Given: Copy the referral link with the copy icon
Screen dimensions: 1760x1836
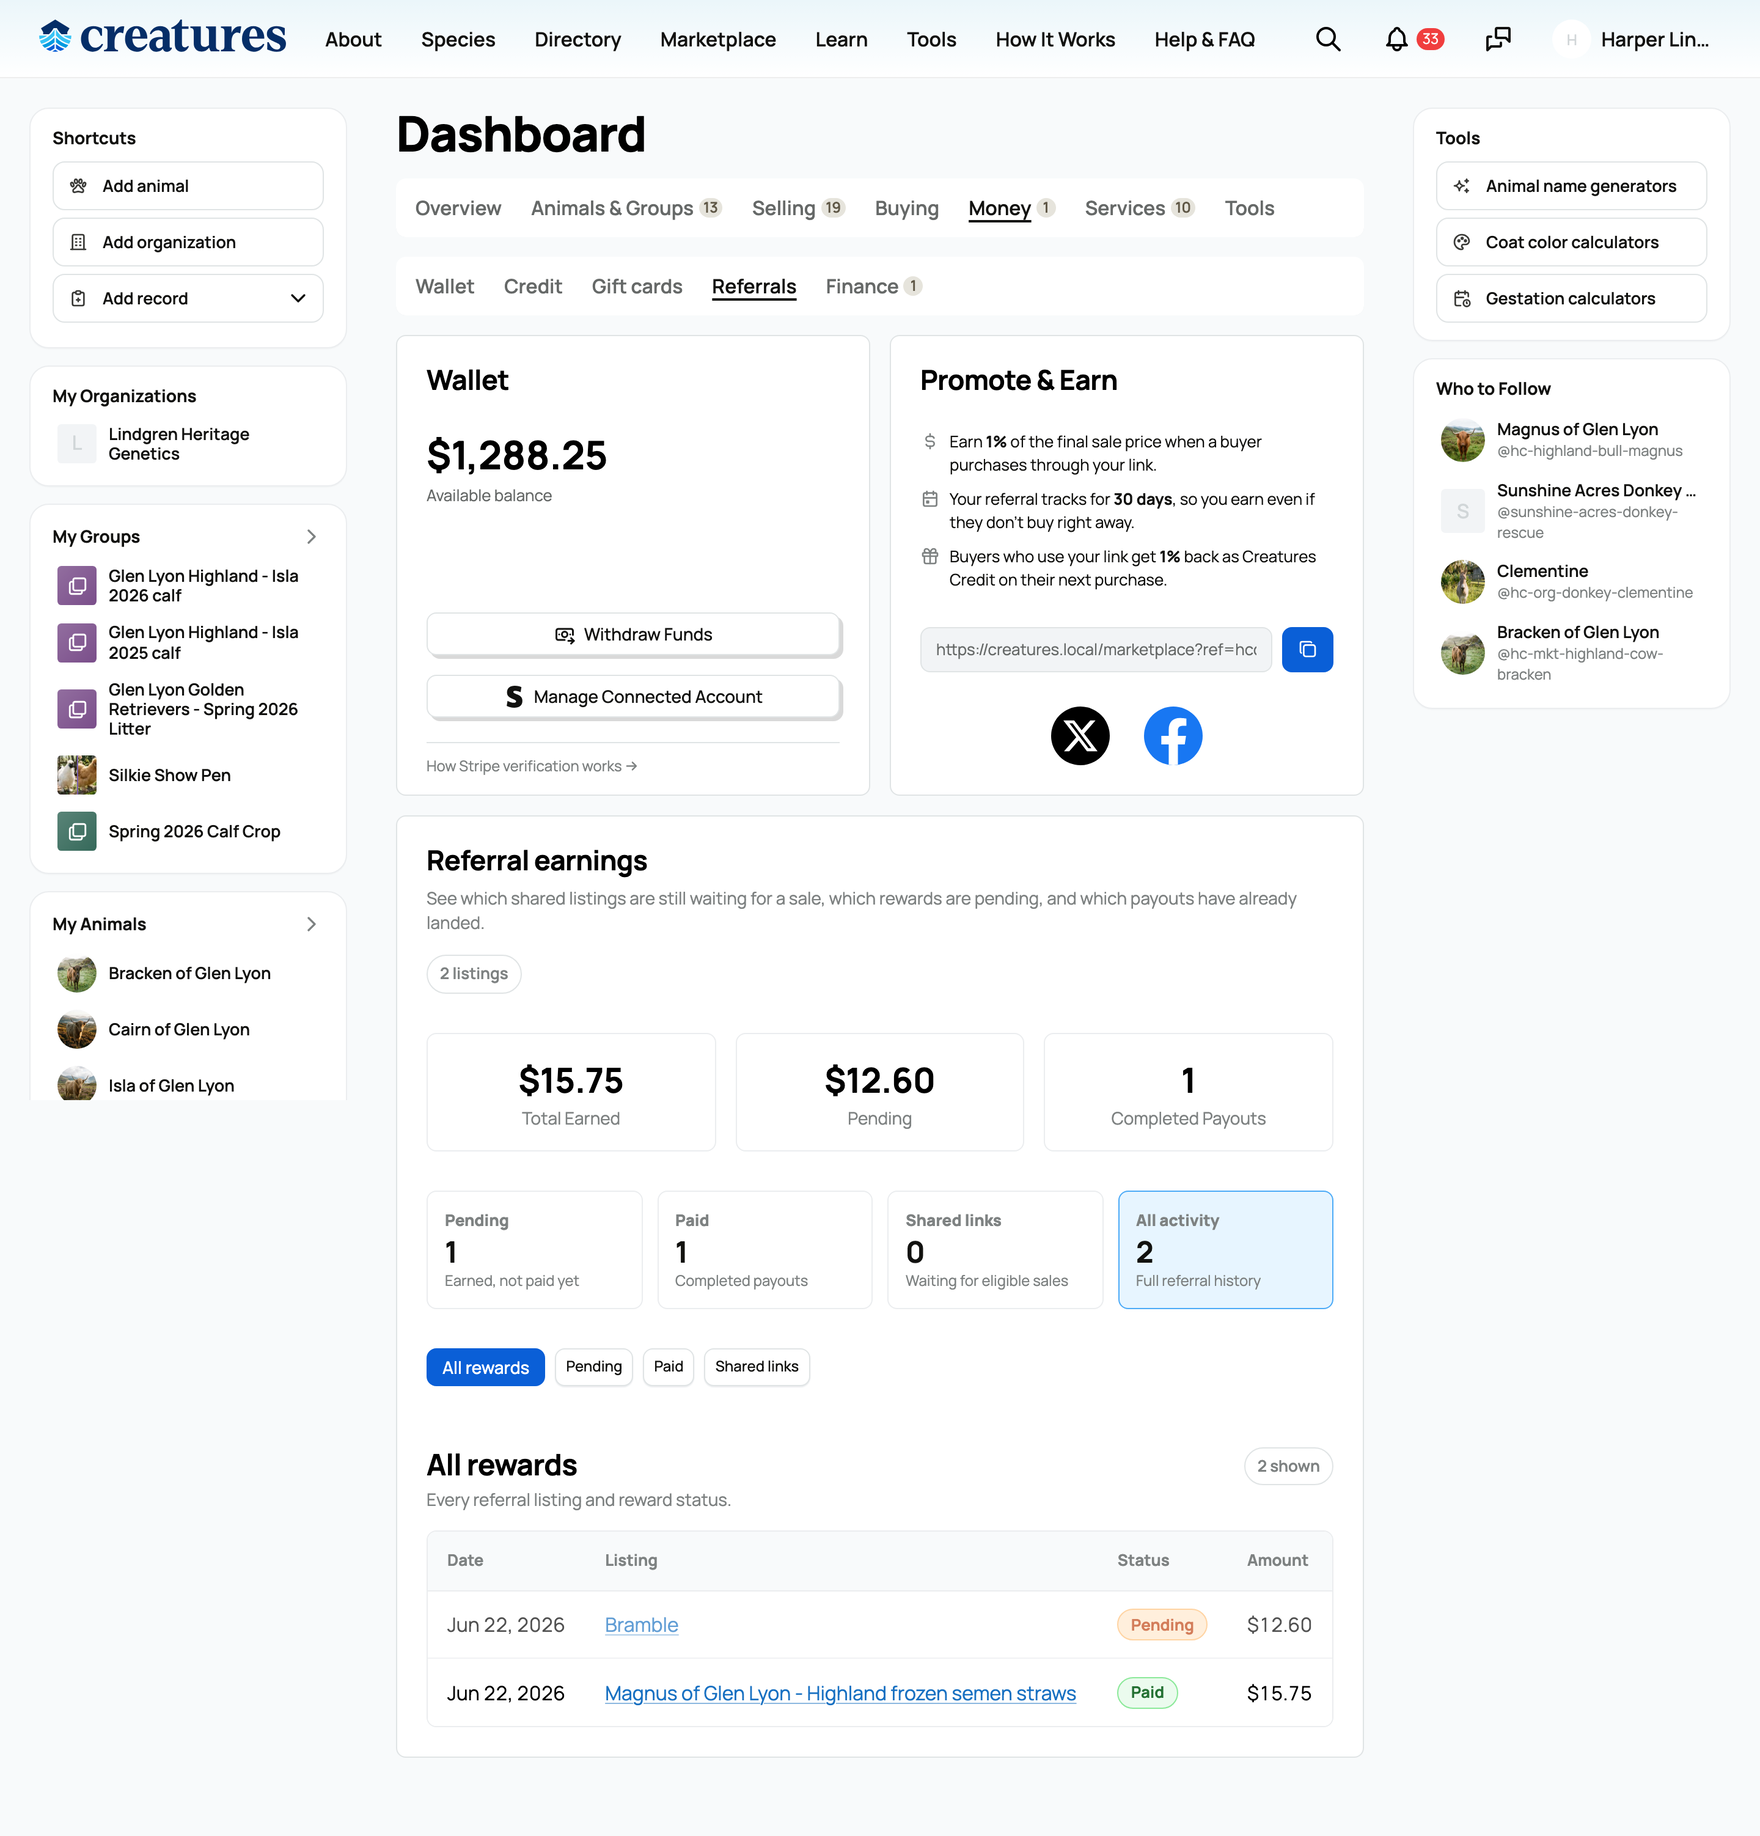Looking at the screenshot, I should point(1307,649).
